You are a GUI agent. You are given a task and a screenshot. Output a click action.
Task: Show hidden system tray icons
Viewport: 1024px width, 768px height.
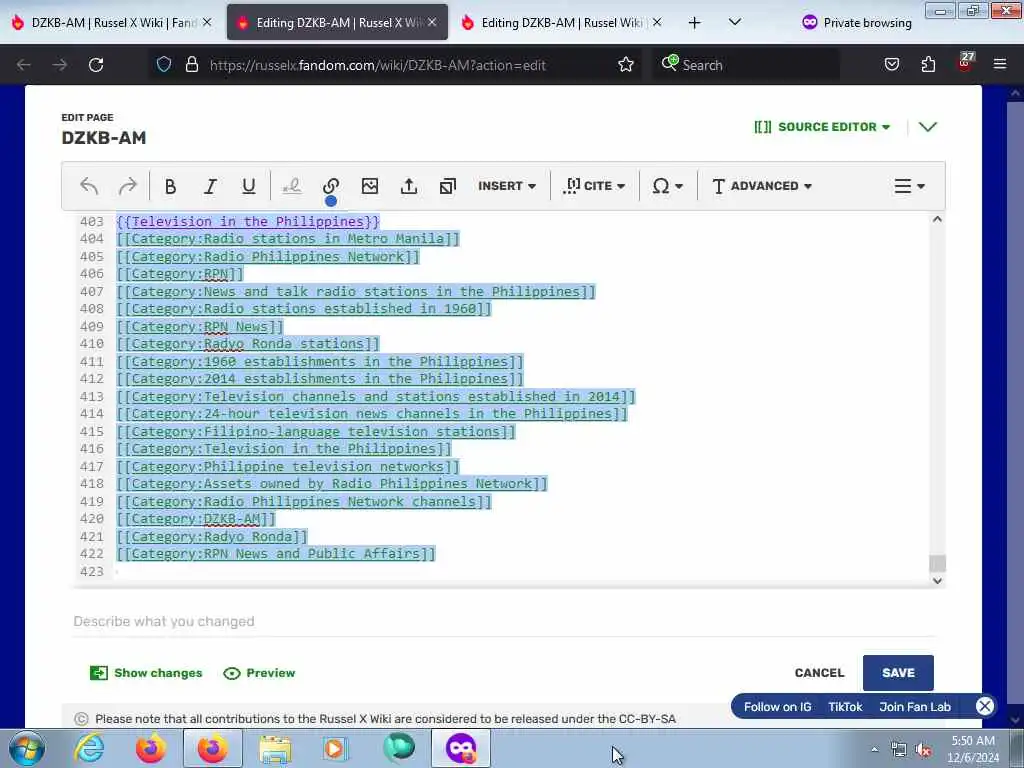pos(874,750)
